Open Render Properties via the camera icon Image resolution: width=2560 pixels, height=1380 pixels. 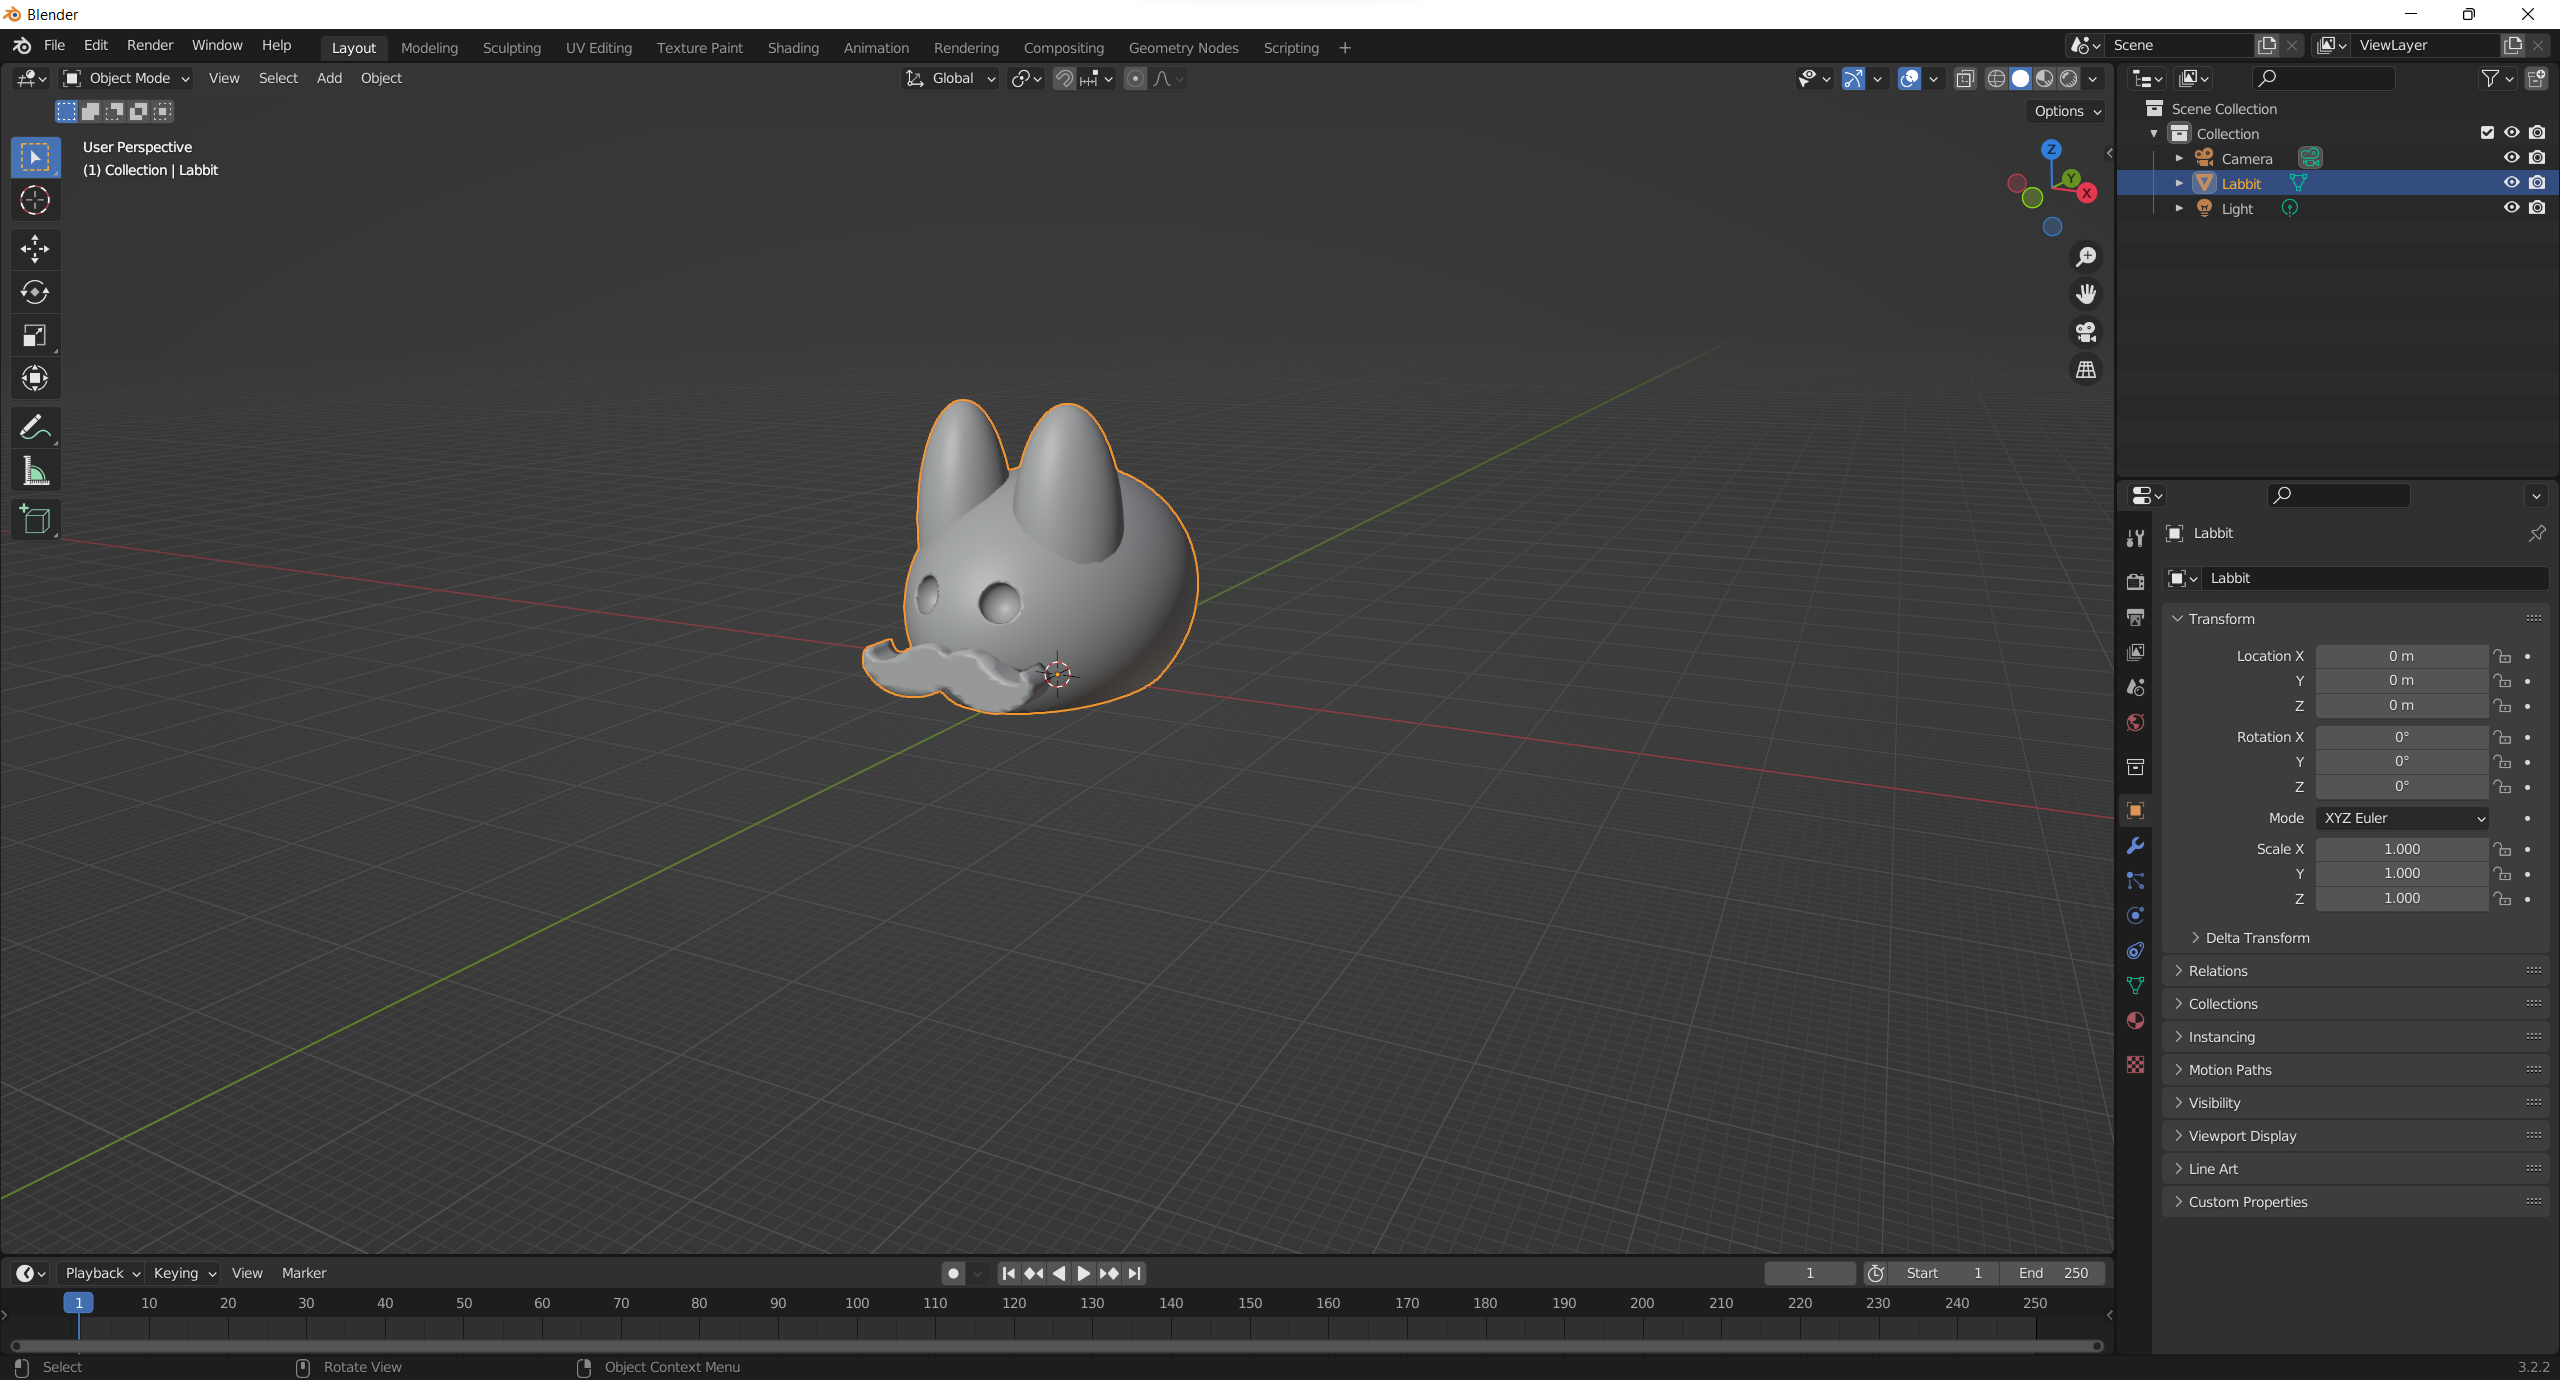pyautogui.click(x=2134, y=580)
